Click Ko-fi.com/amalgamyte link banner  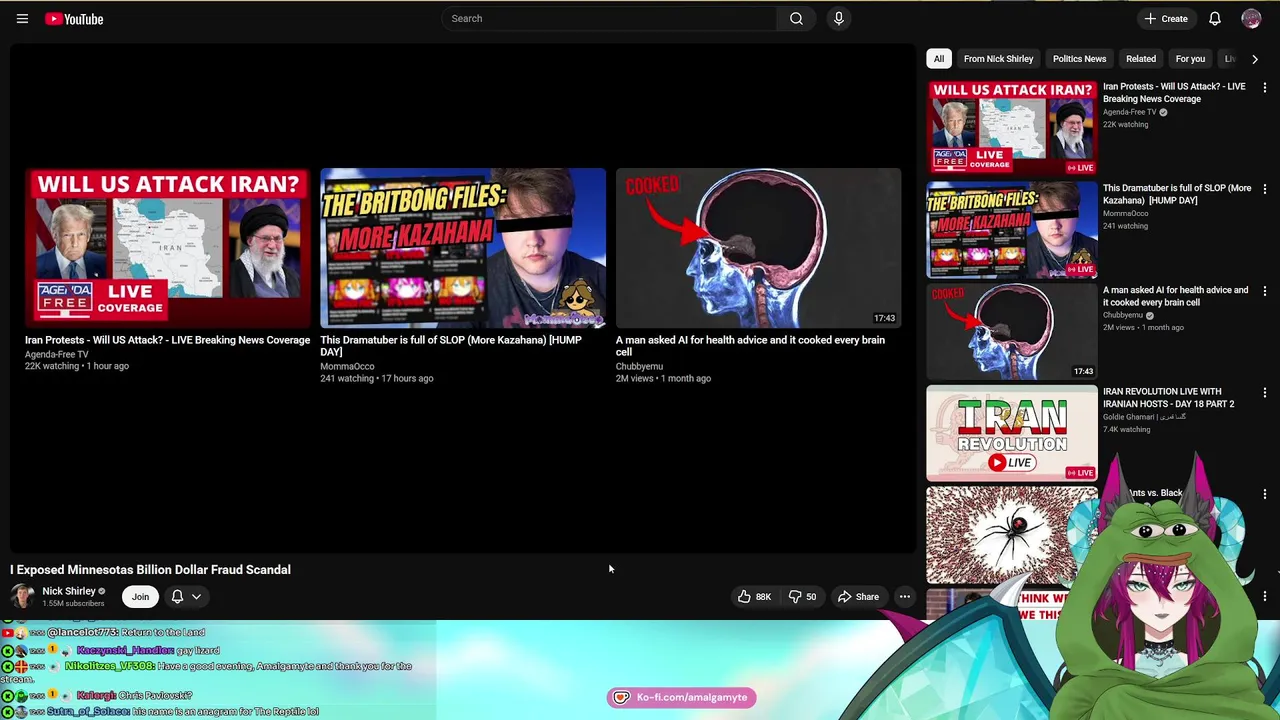(x=682, y=697)
